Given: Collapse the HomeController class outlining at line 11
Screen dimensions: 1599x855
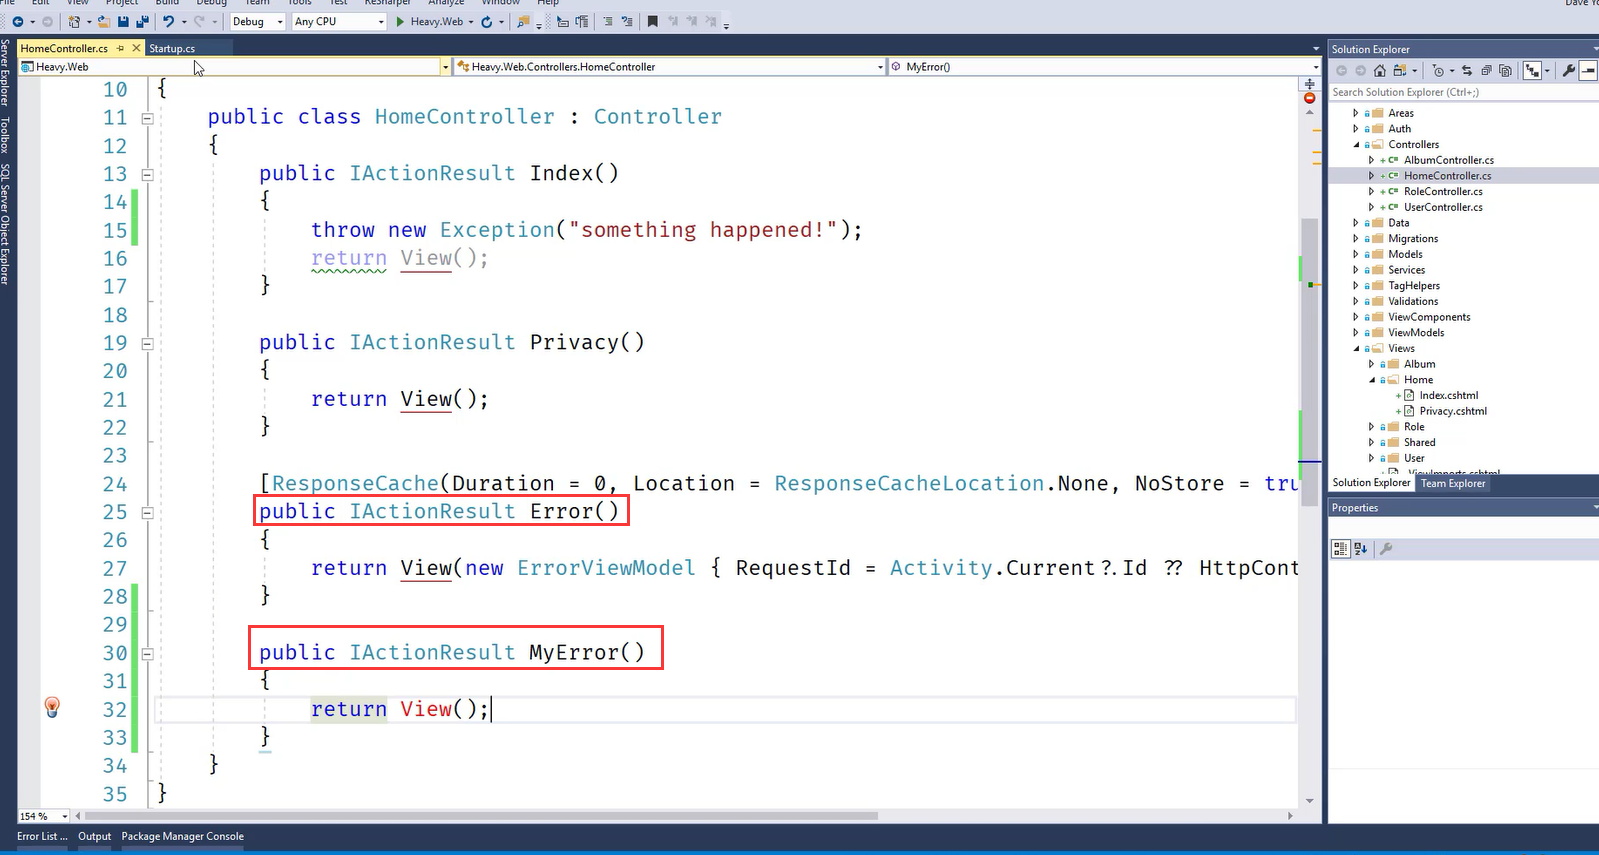Looking at the screenshot, I should (148, 118).
